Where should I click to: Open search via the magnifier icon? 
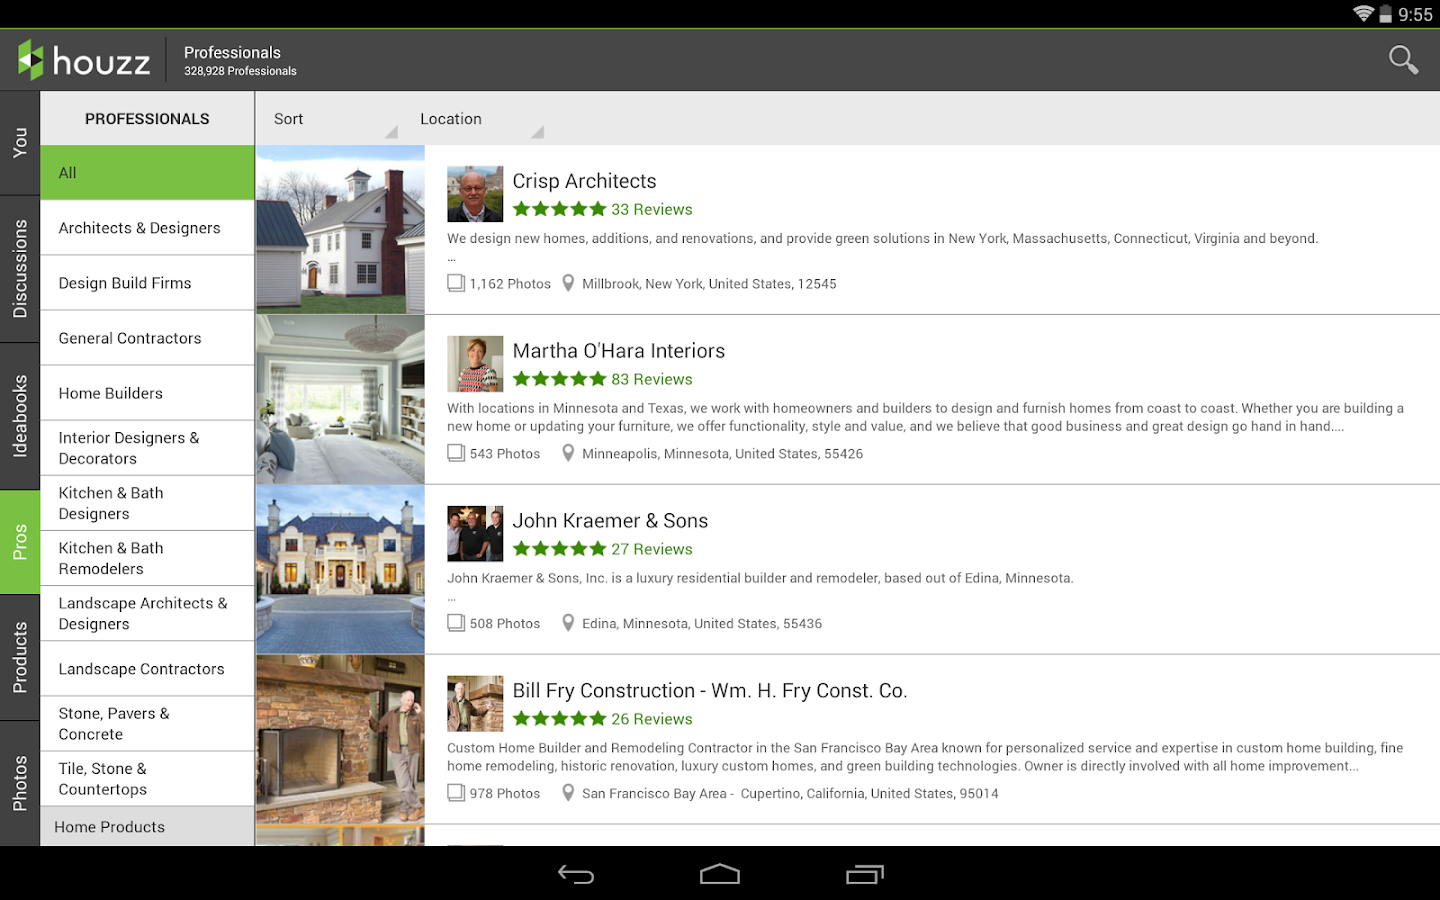(x=1403, y=60)
